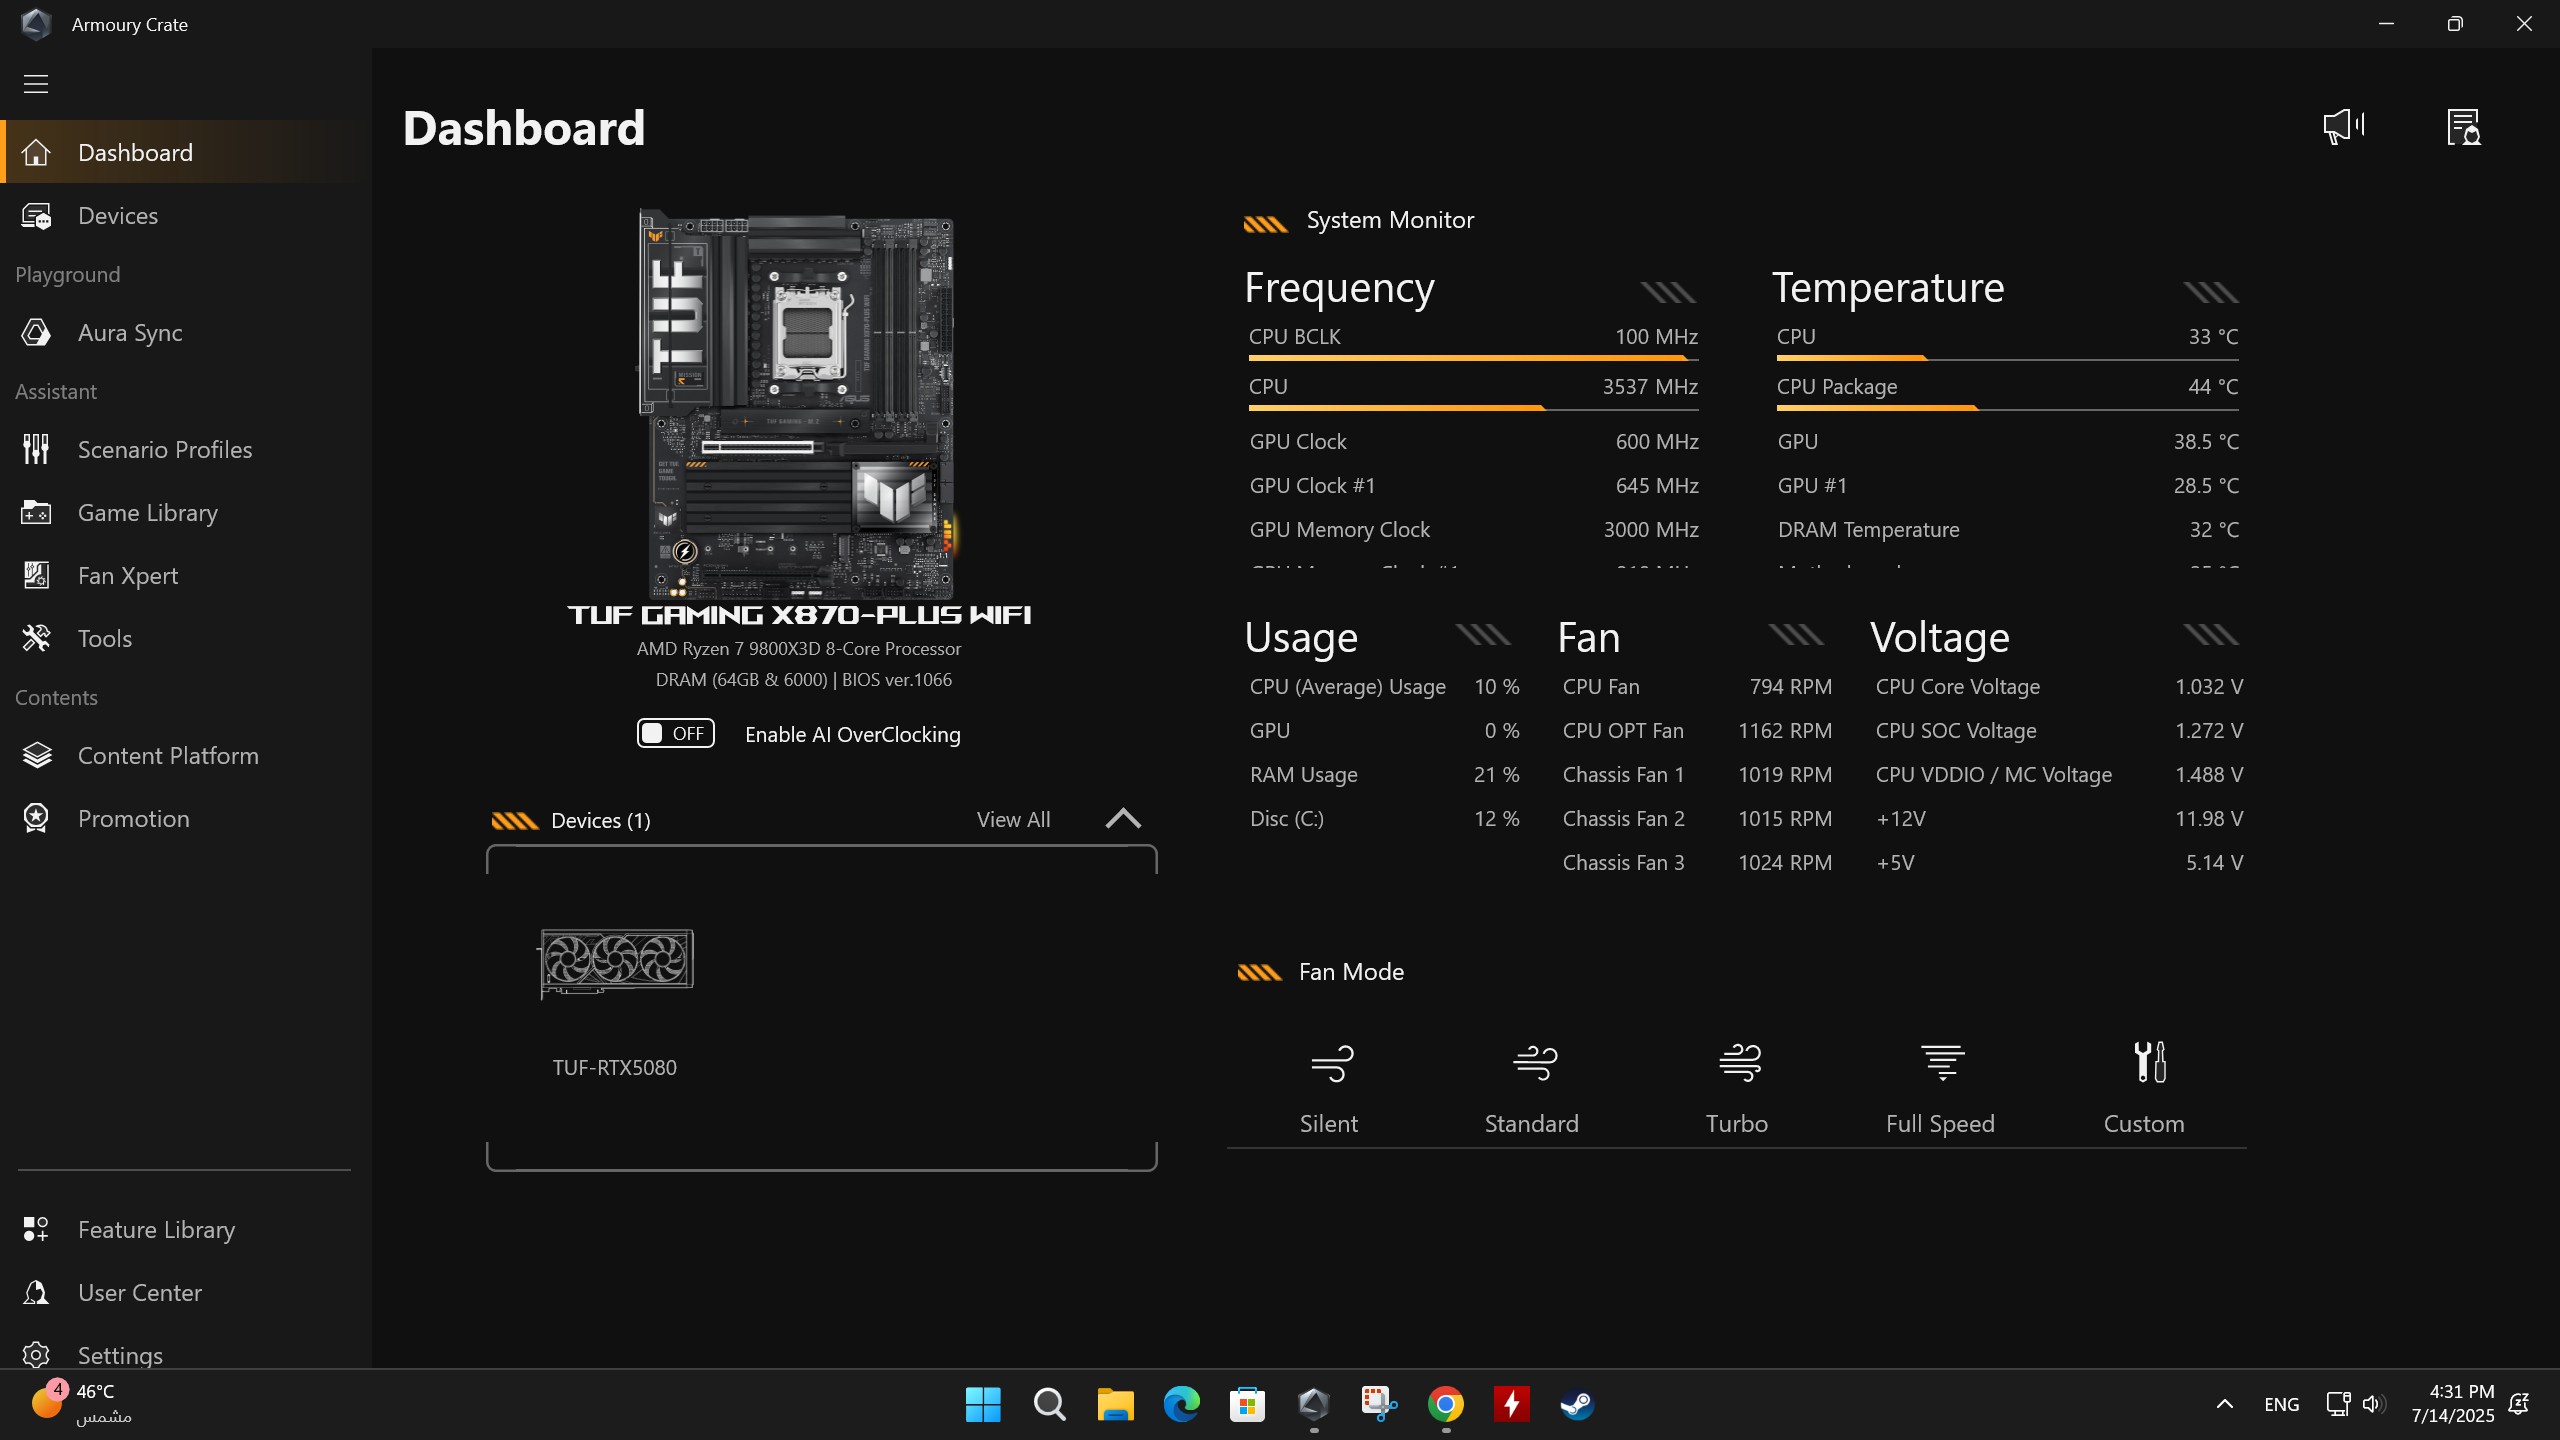Click the CPU BCLK frequency bar
Screen dimensions: 2560x1440
[x=1473, y=358]
